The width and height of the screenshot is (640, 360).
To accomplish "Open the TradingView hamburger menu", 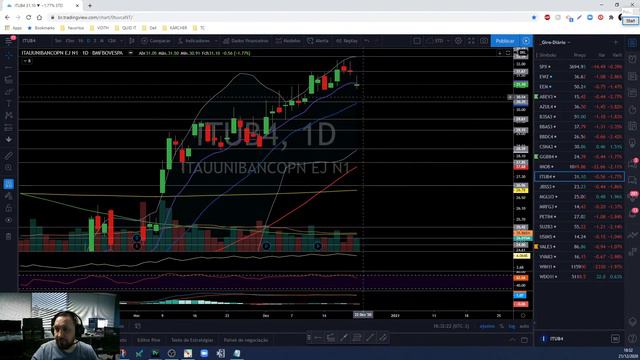I will 9,41.
